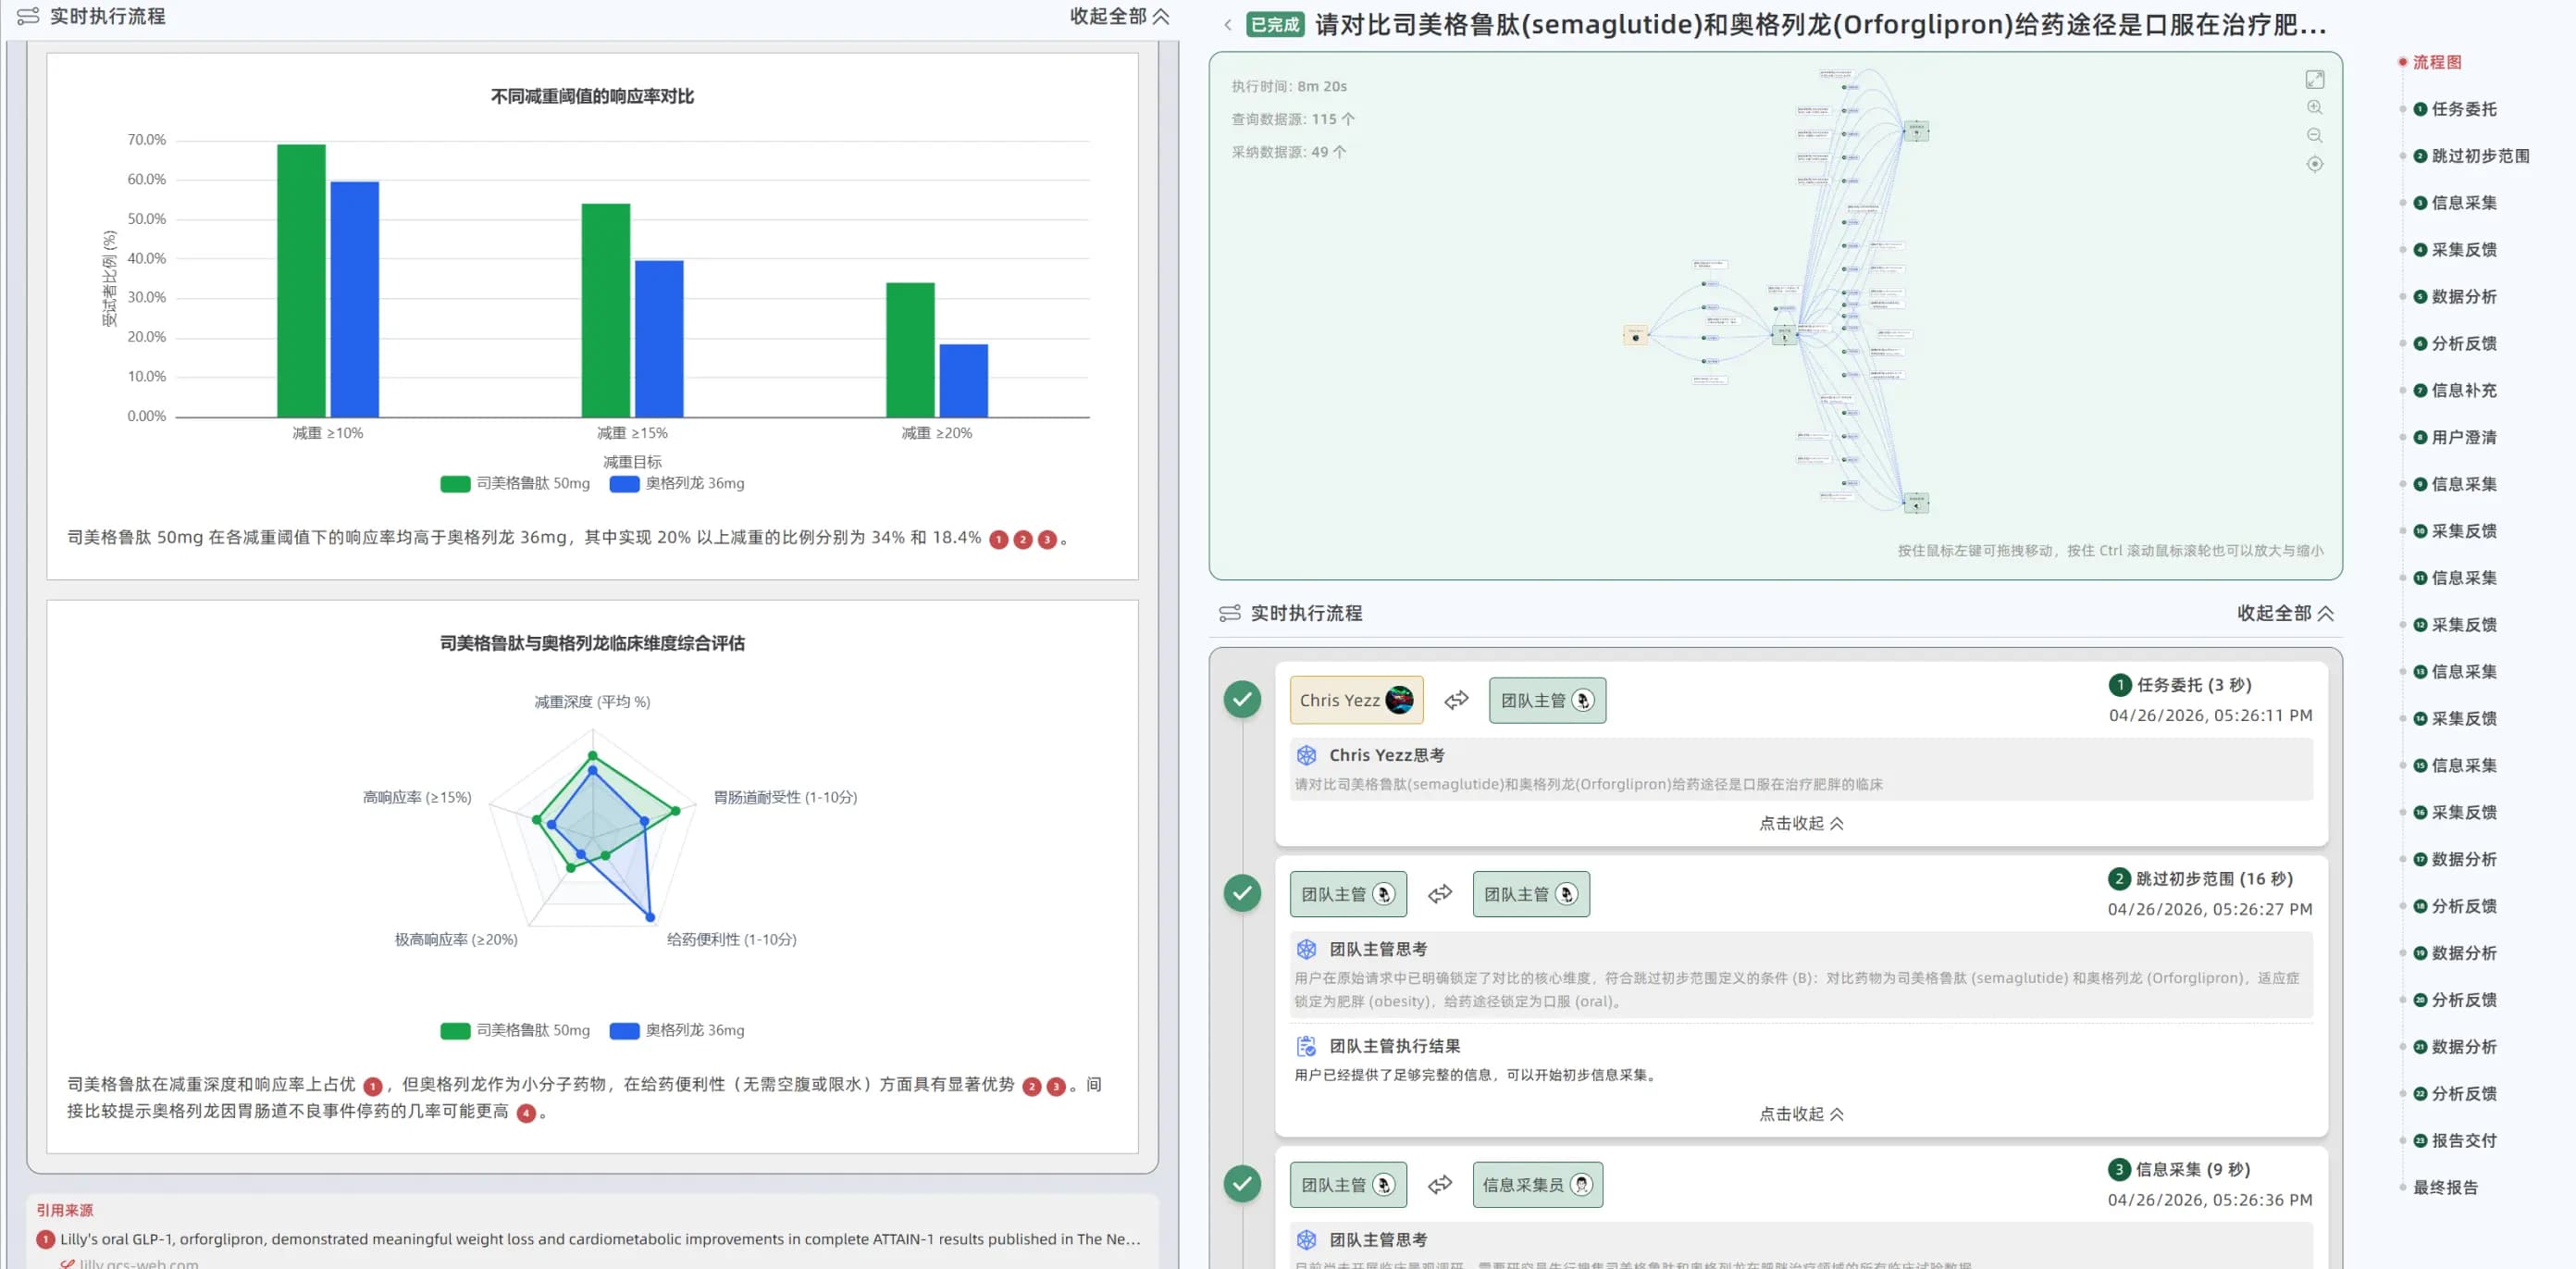Screen dimensions: 2576x1269
Task: Select step 1 任务委托 in side navigation
Action: coord(2455,109)
